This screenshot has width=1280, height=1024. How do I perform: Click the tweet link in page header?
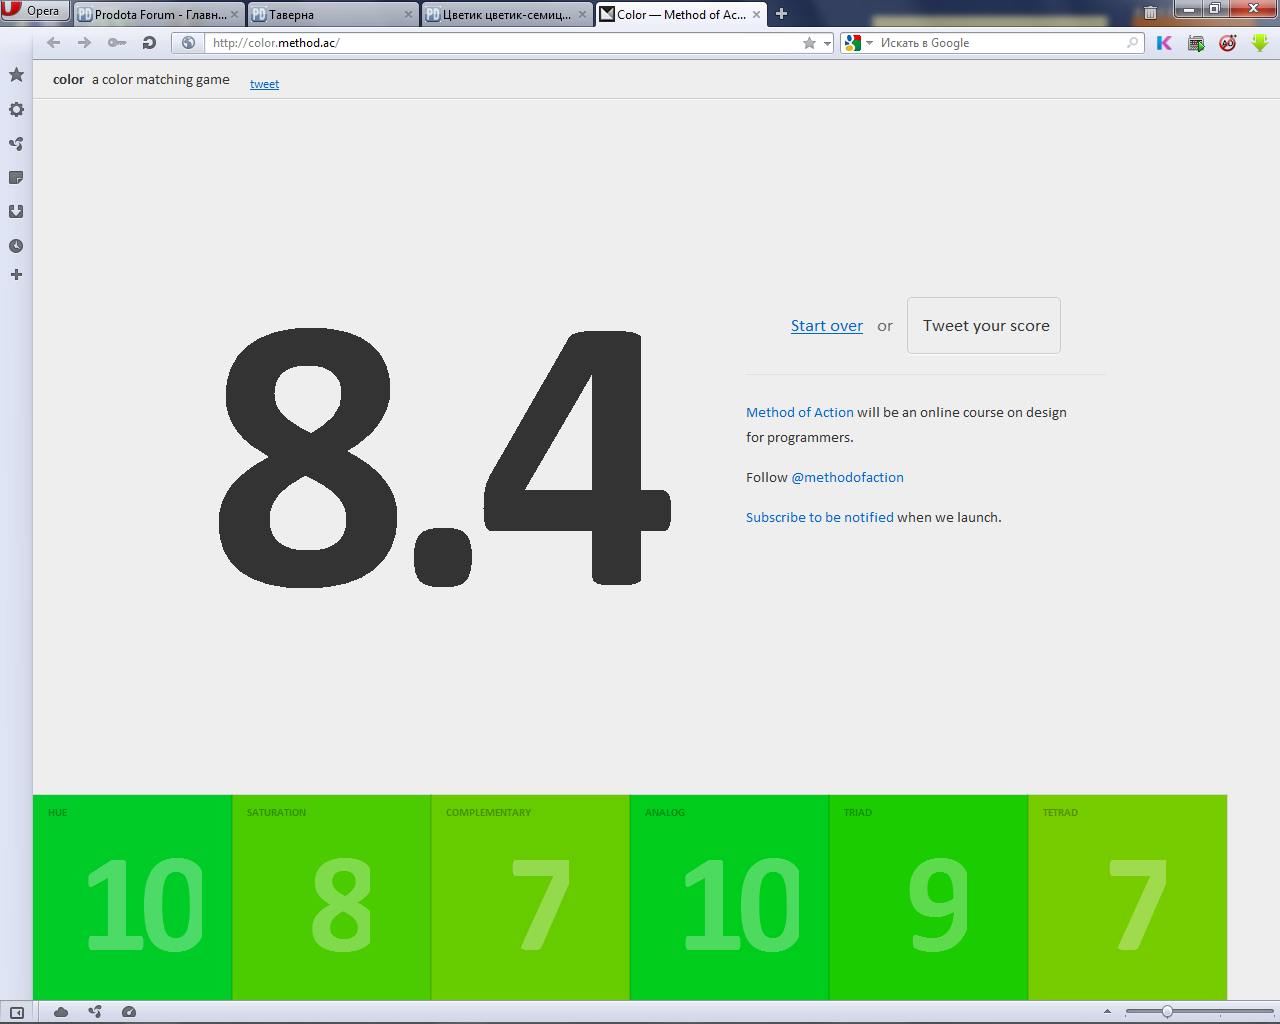pos(264,84)
